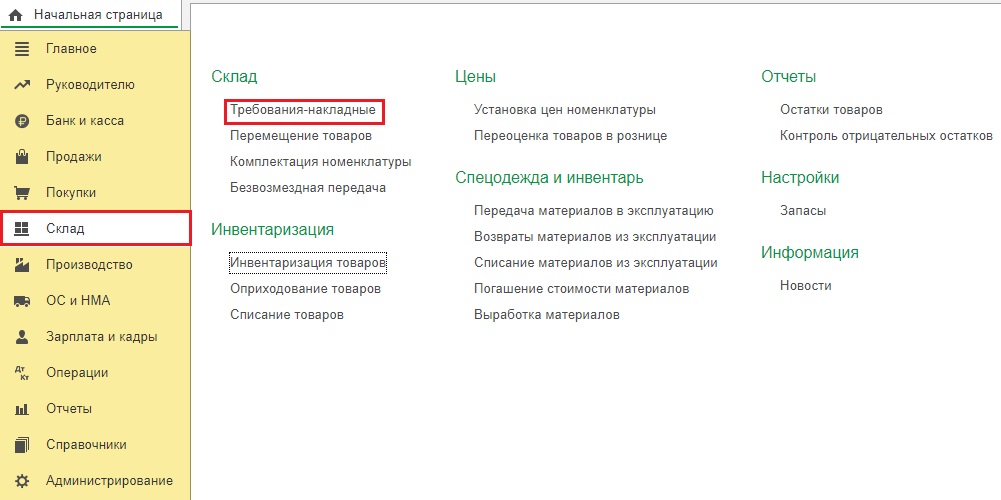Click the Отчеты group heading in panel
This screenshot has width=1001, height=500.
788,77
